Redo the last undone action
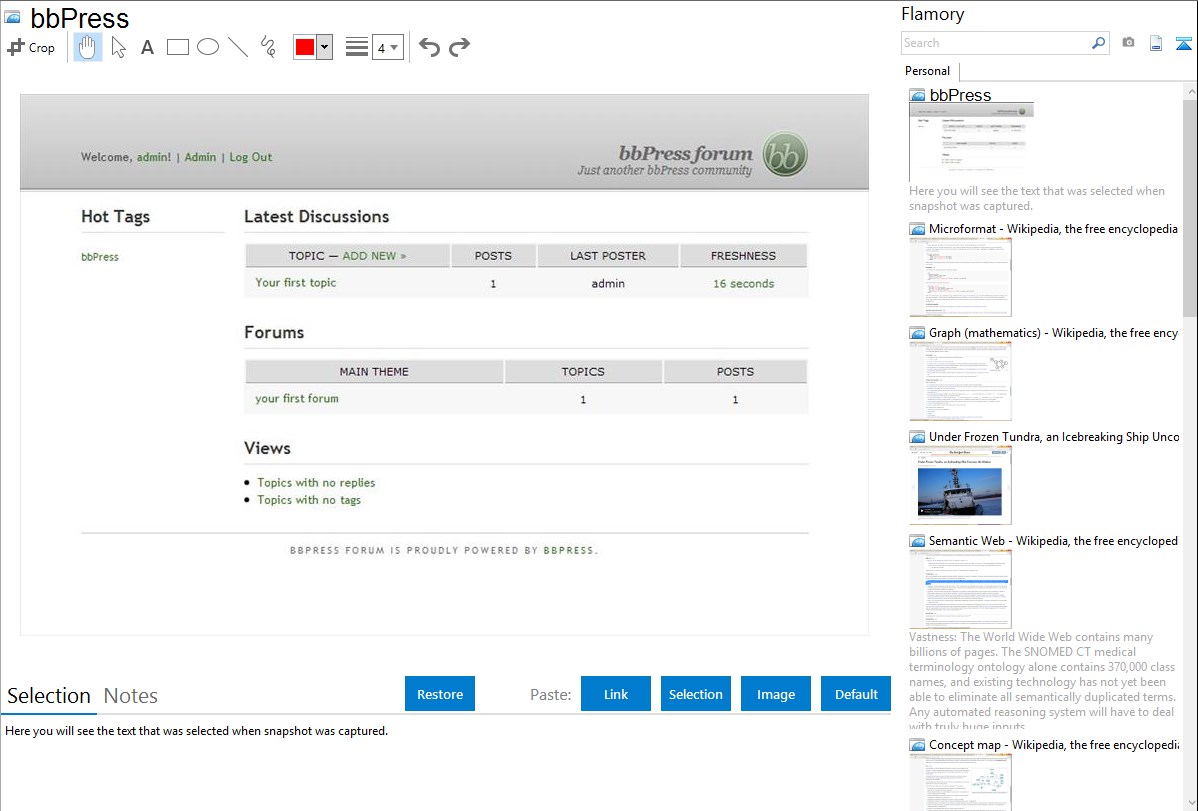This screenshot has width=1198, height=811. [x=459, y=47]
